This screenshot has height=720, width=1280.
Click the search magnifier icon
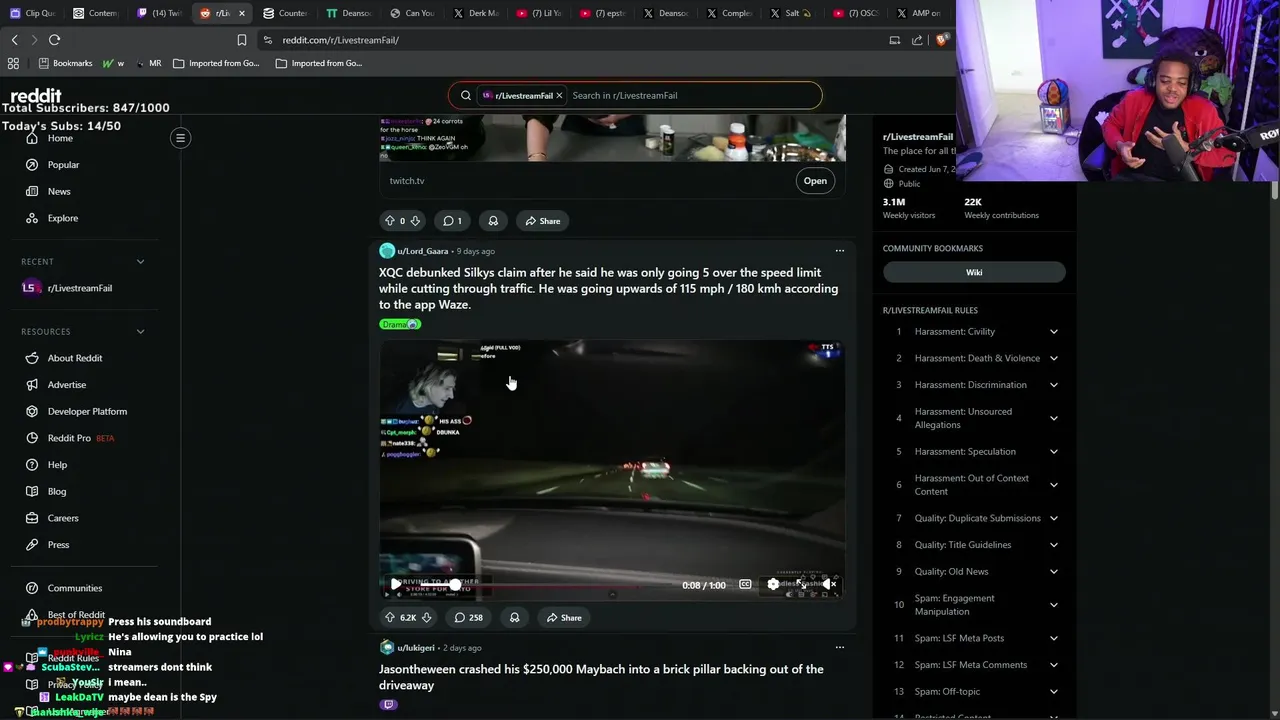[466, 95]
